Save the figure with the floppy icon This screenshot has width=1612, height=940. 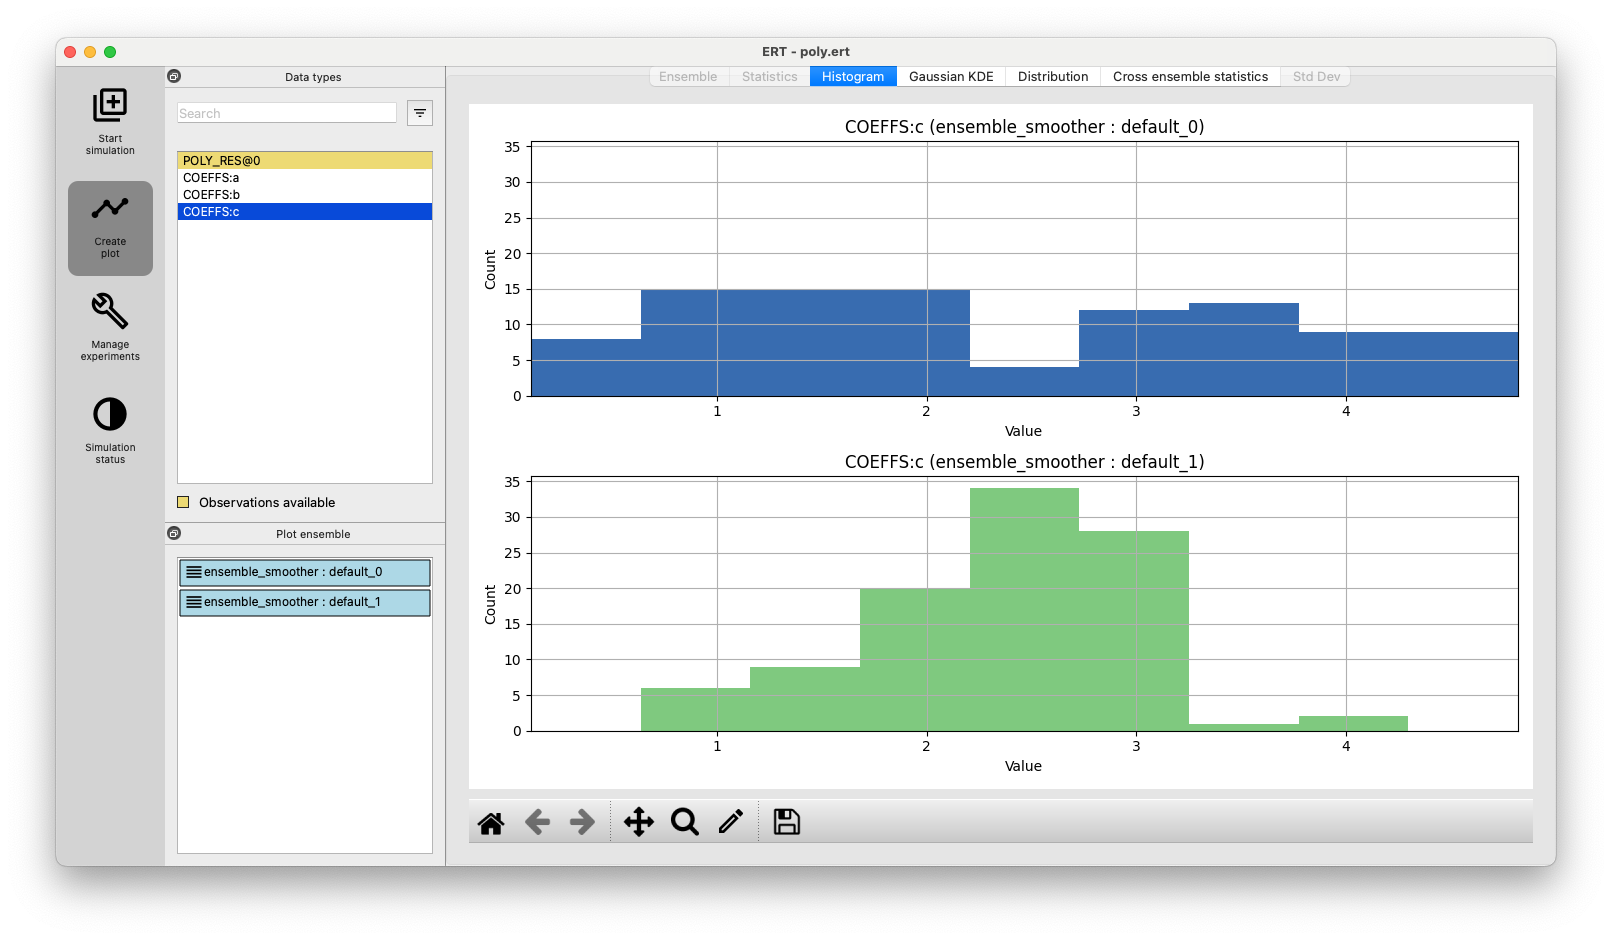pyautogui.click(x=787, y=823)
